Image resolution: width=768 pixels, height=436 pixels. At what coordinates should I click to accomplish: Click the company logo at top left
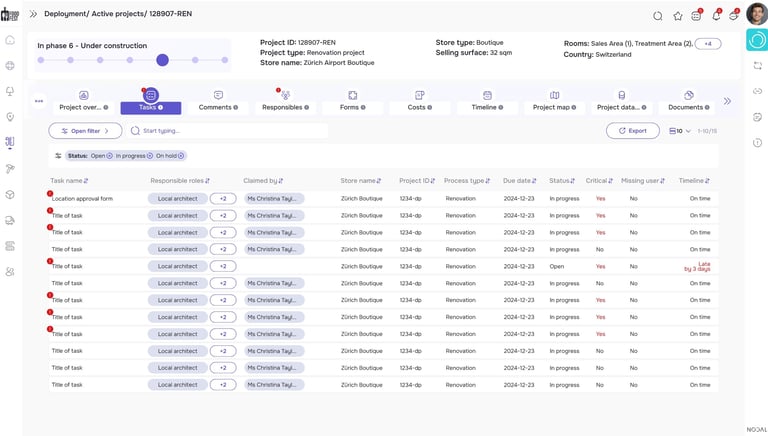pyautogui.click(x=10, y=14)
